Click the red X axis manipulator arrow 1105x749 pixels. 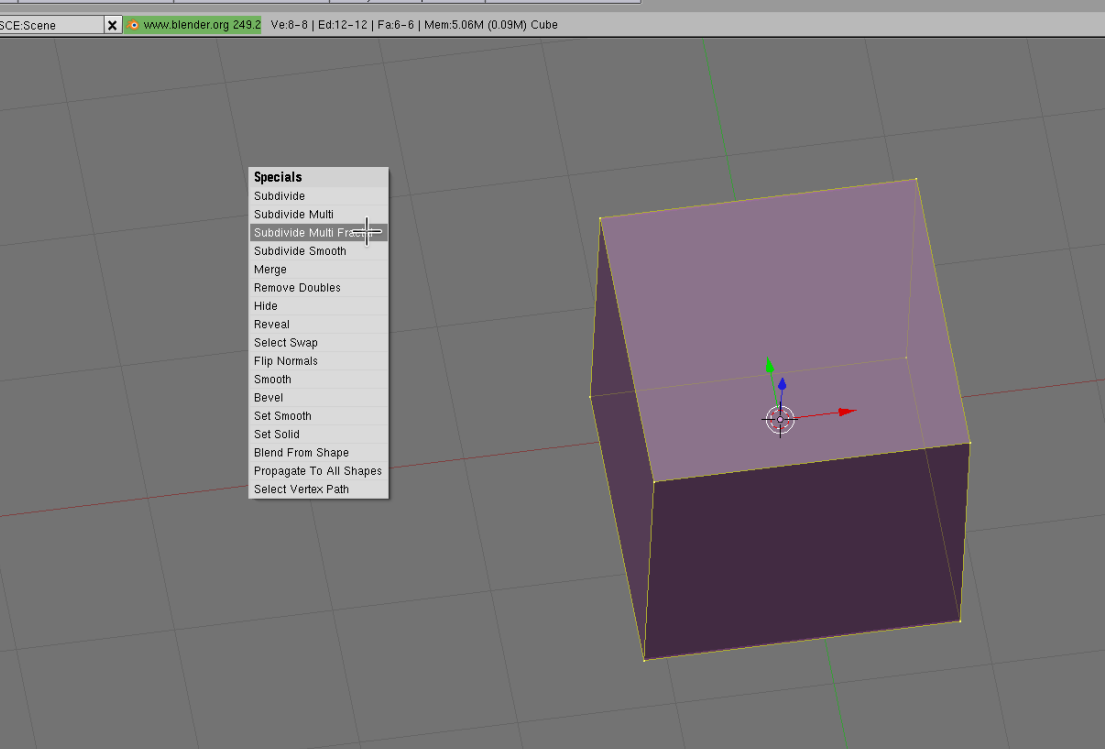click(x=847, y=411)
